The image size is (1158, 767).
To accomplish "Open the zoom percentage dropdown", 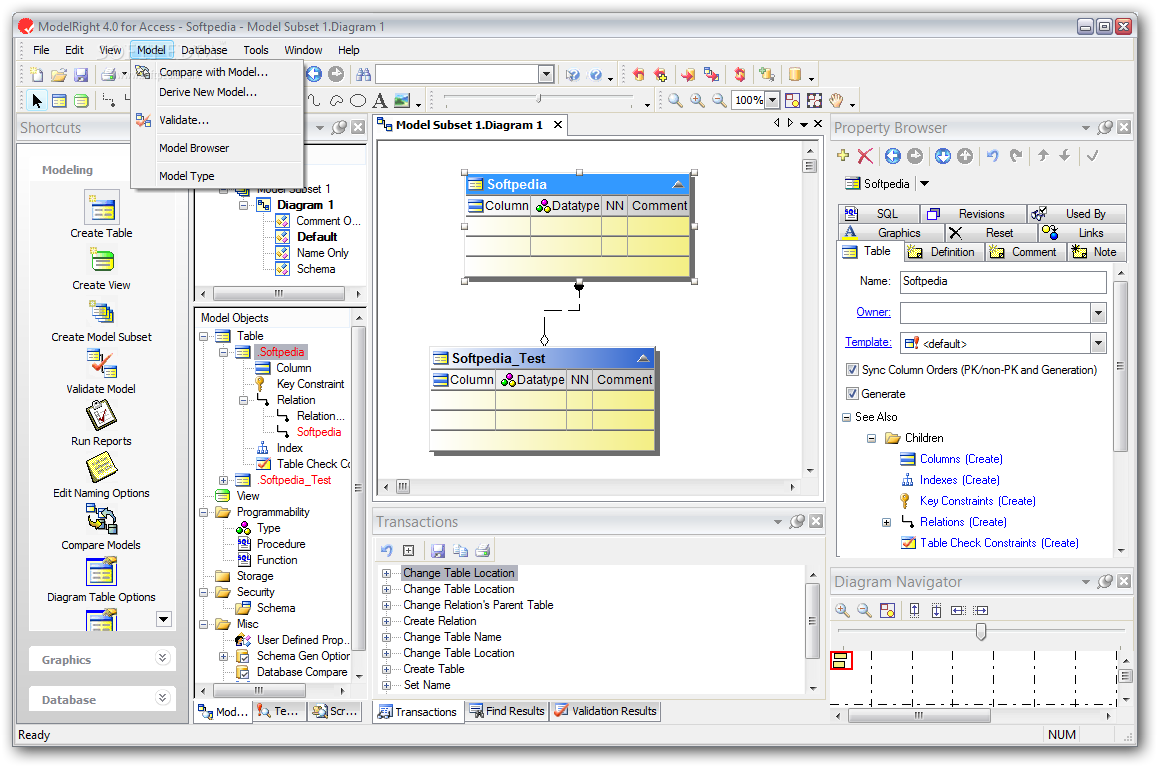I will [772, 100].
